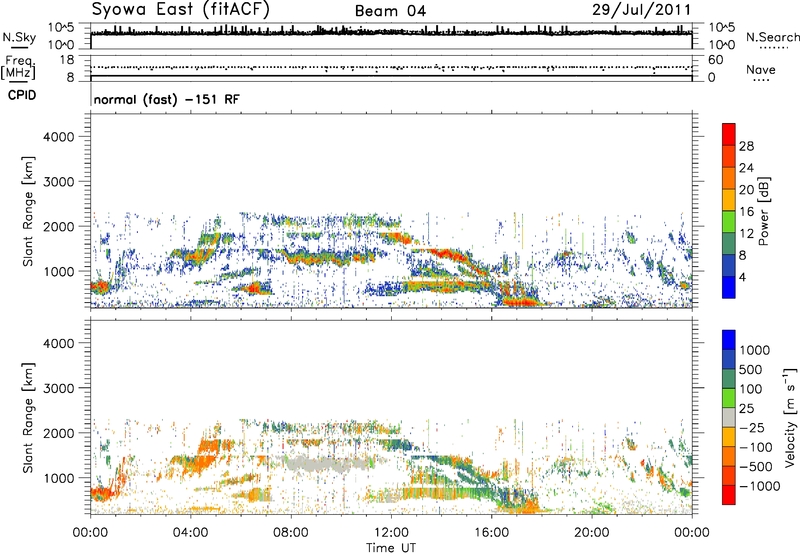Click the dotted frequency trace panel
The image size is (800, 554).
point(391,68)
